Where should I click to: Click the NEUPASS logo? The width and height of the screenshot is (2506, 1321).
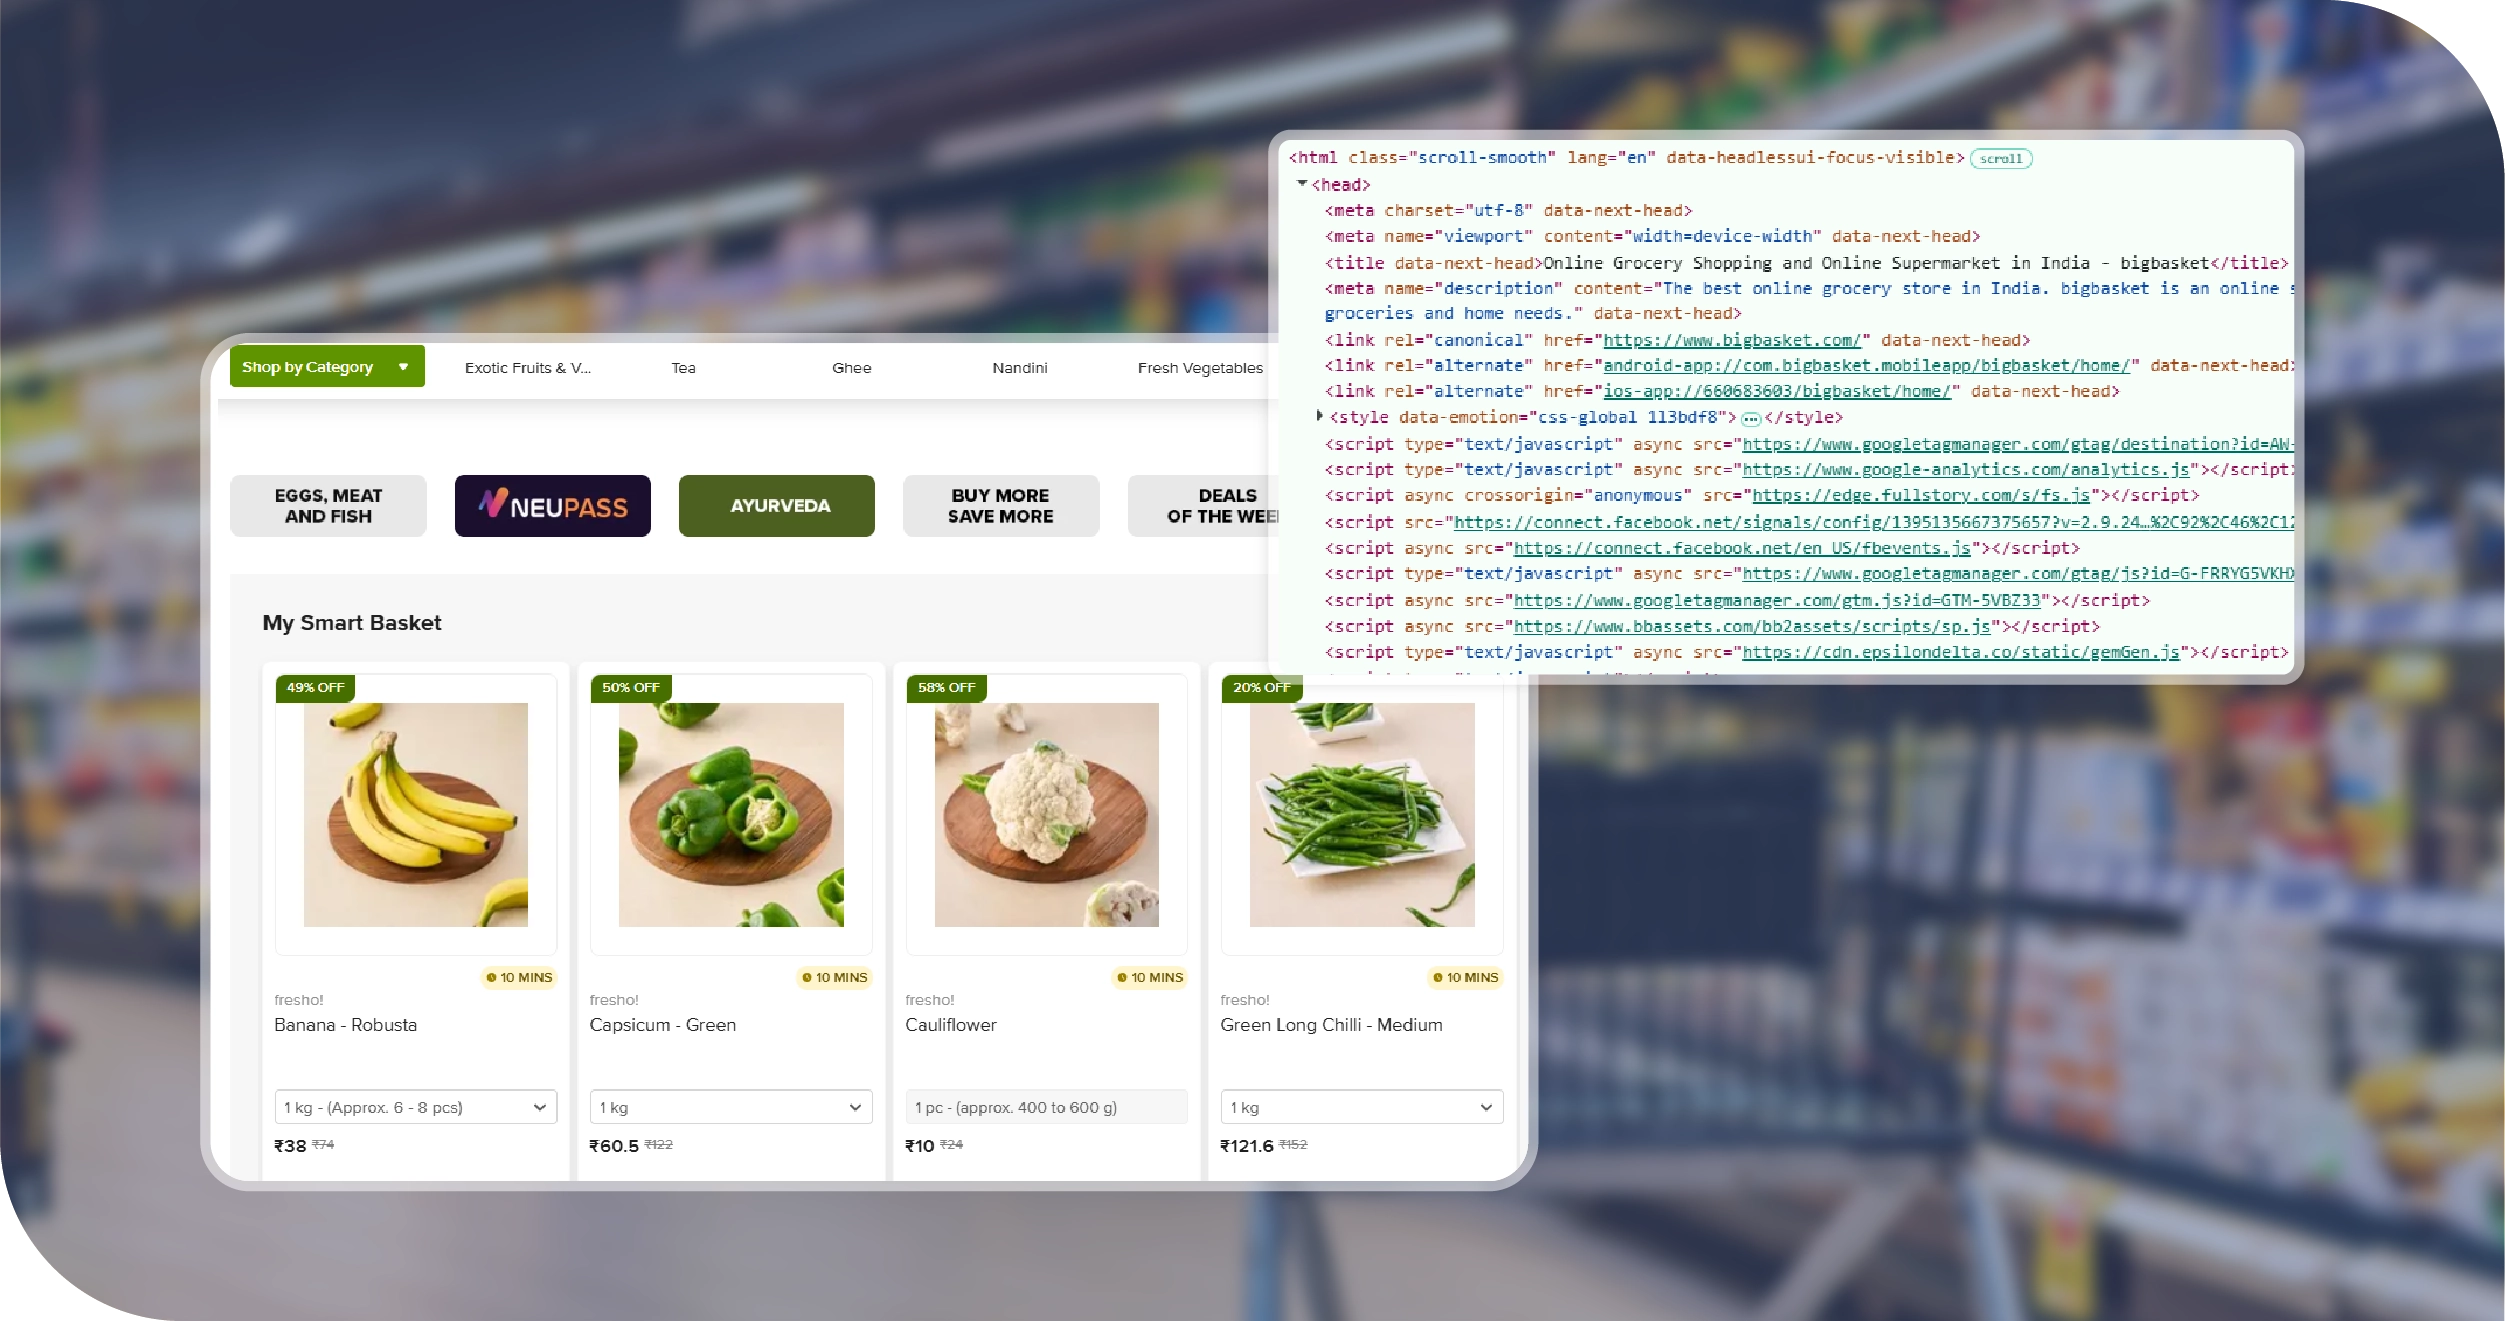pos(552,505)
